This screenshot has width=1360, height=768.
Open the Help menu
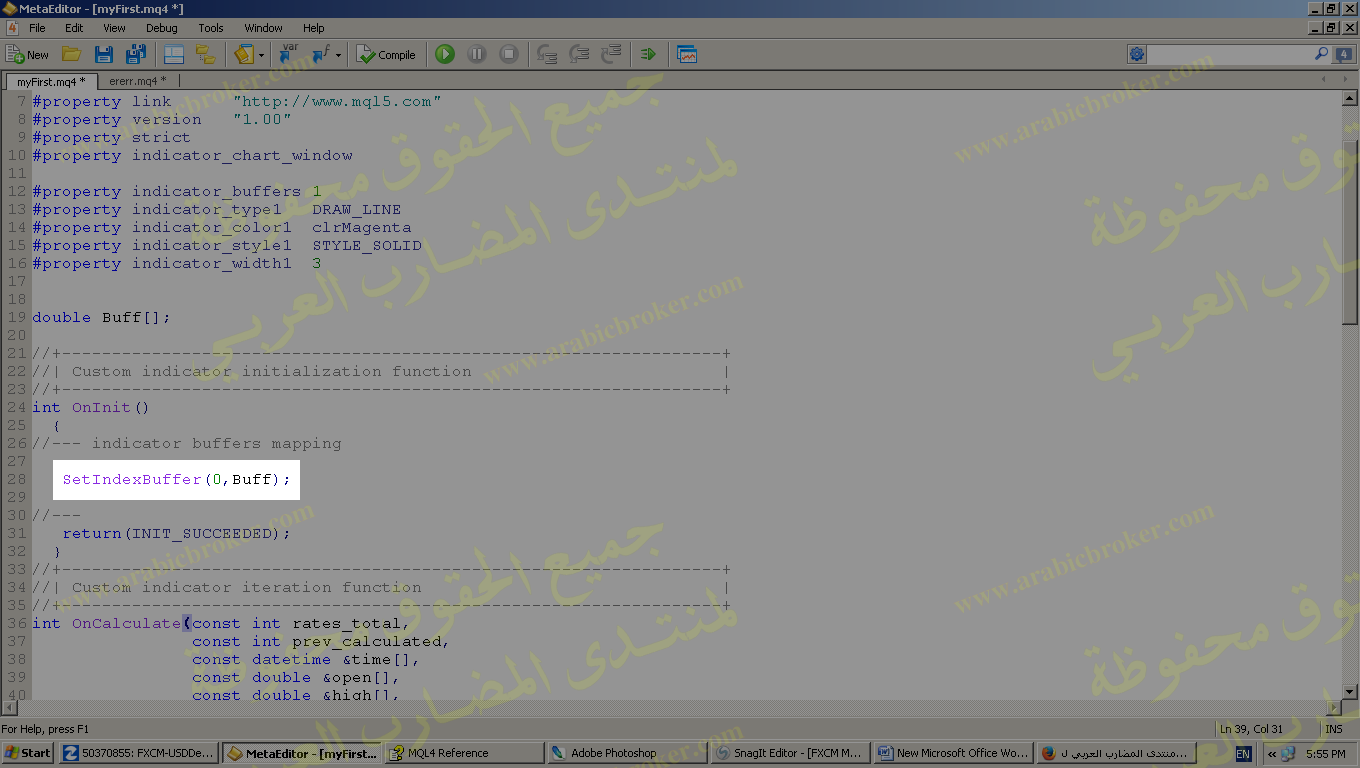coord(314,28)
